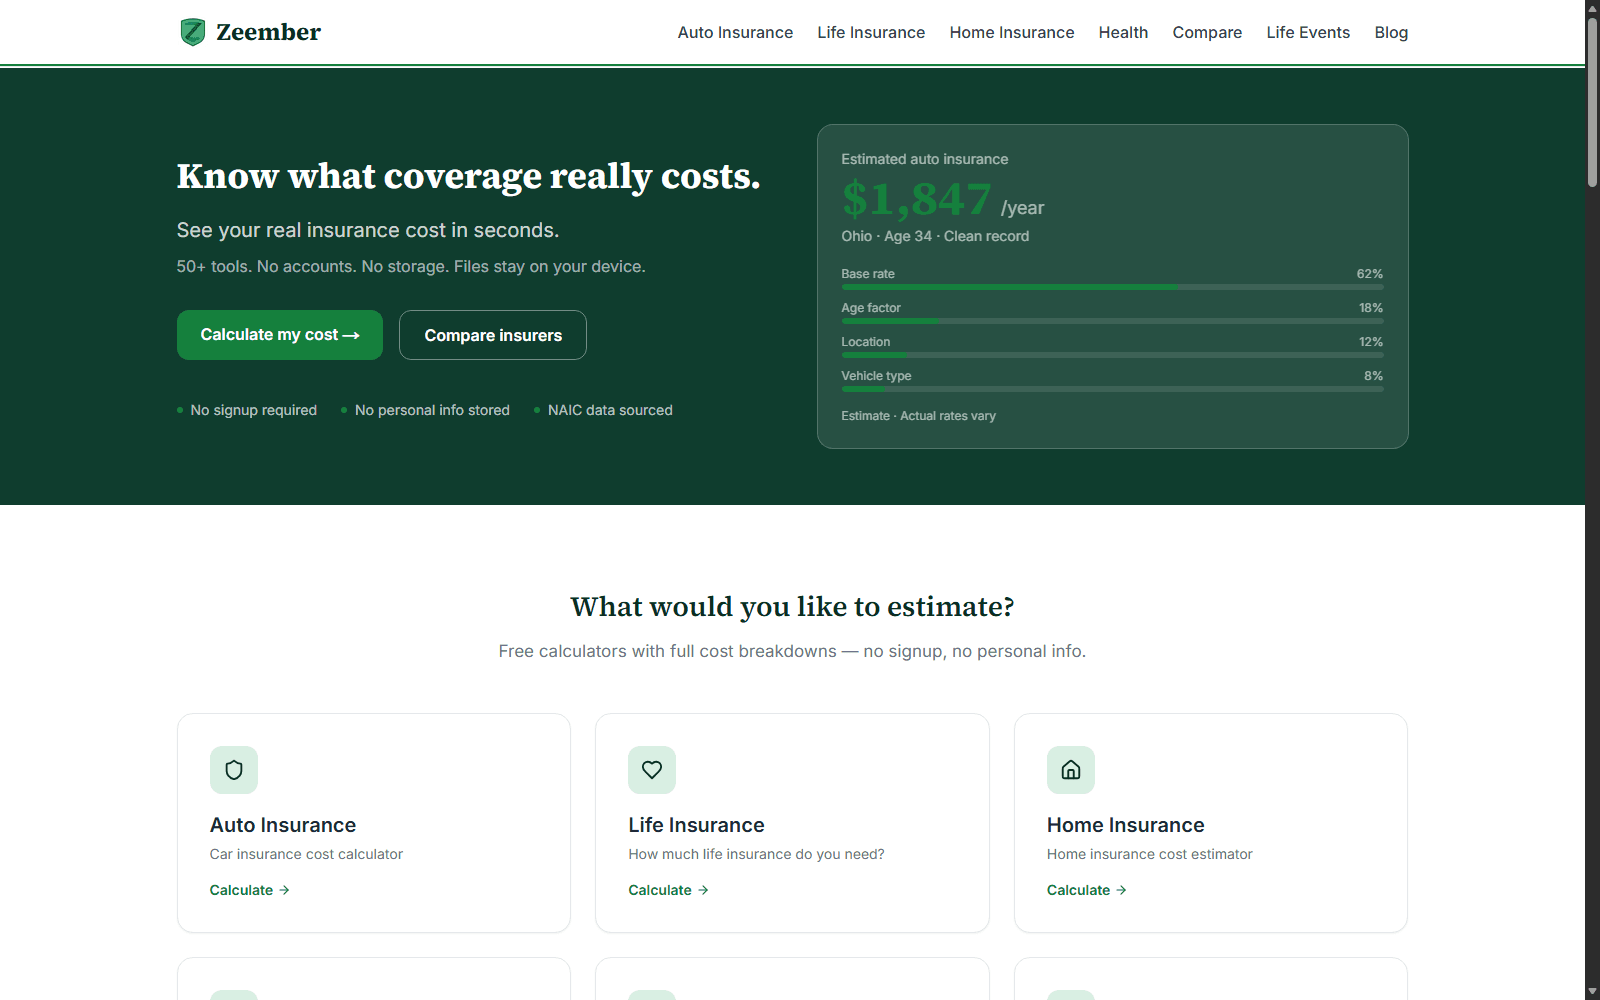1600x1000 pixels.
Task: Click the $1,847 estimate amount
Action: tap(917, 199)
